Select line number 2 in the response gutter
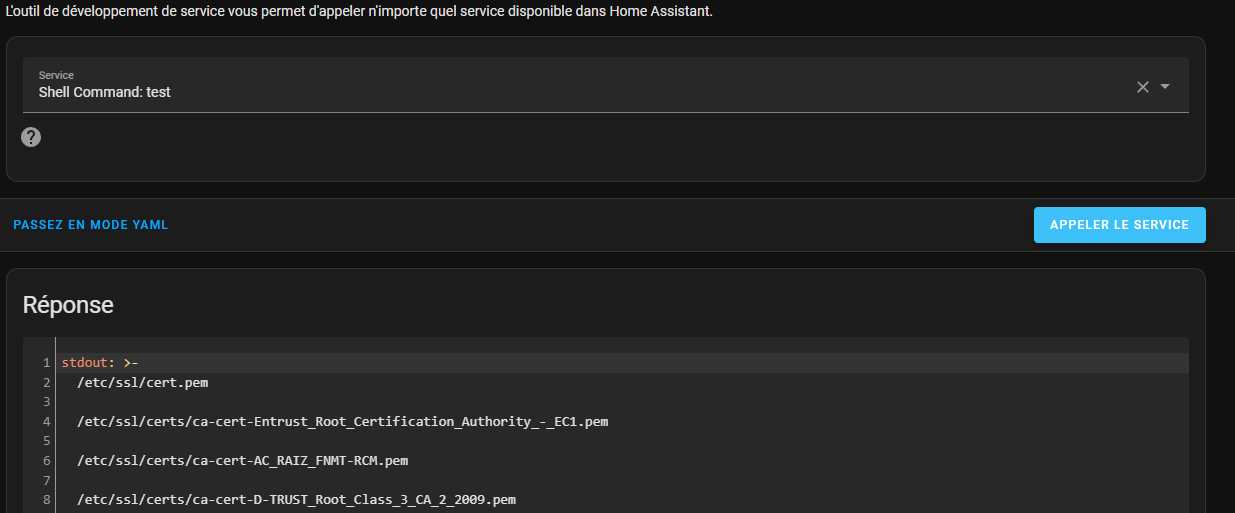The image size is (1235, 513). (x=47, y=382)
